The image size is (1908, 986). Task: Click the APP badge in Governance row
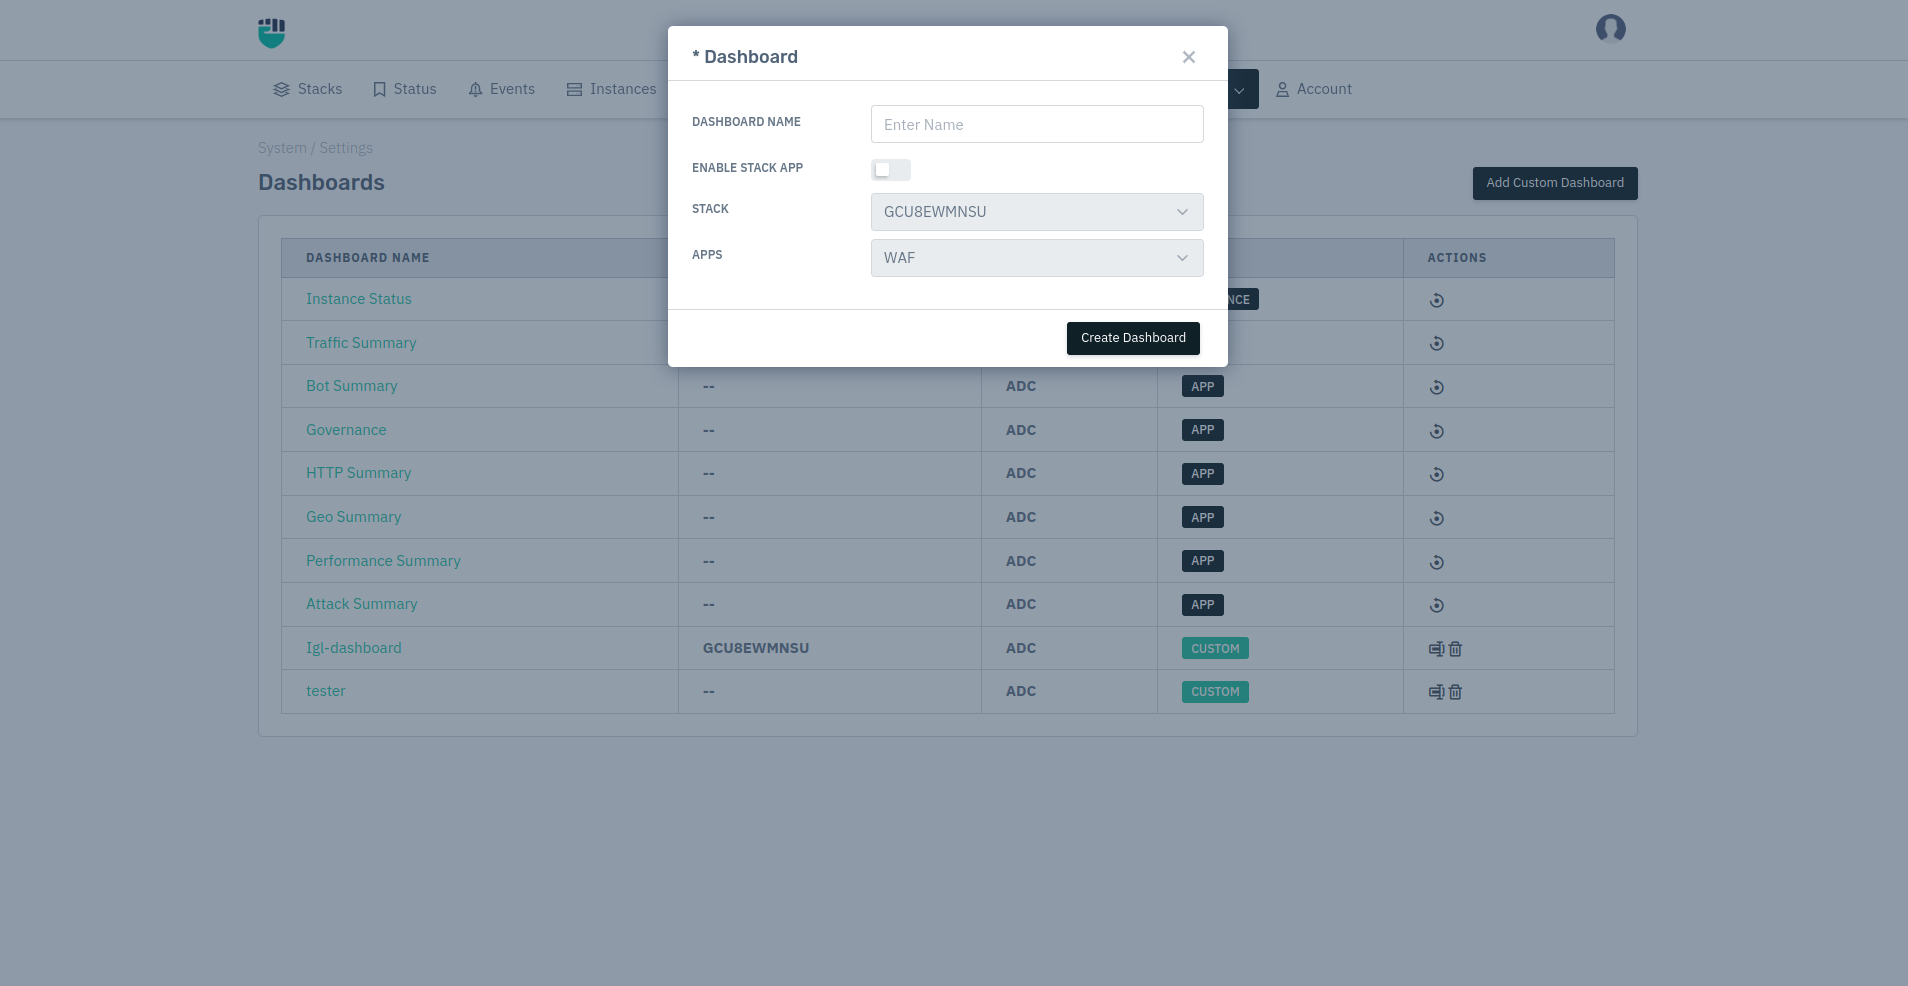[1202, 430]
